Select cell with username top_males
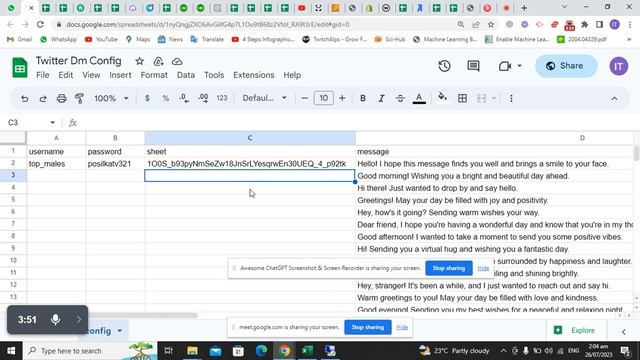The height and width of the screenshot is (360, 640). tap(56, 164)
